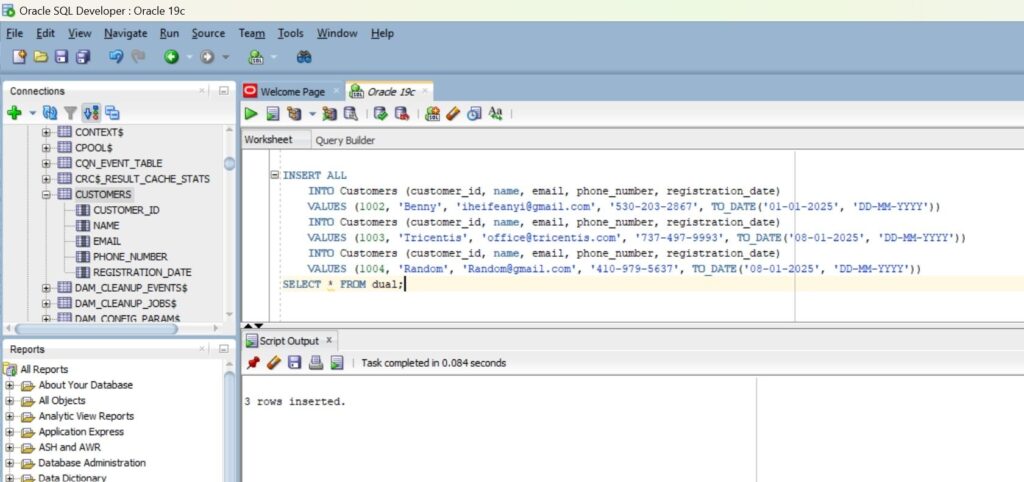1024x482 pixels.
Task: Collapse the CUSTOMERS table node
Action: pyautogui.click(x=47, y=194)
